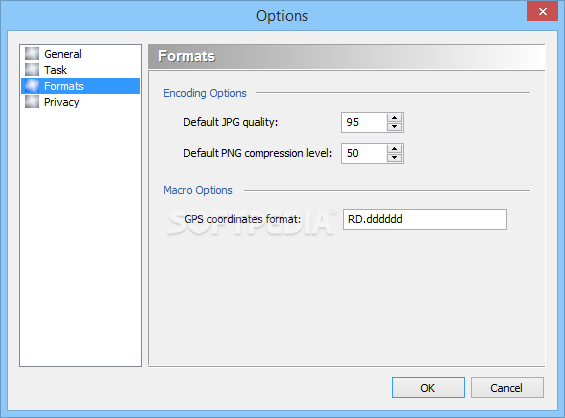The height and width of the screenshot is (418, 565).
Task: Click the Options title bar
Action: 282,16
